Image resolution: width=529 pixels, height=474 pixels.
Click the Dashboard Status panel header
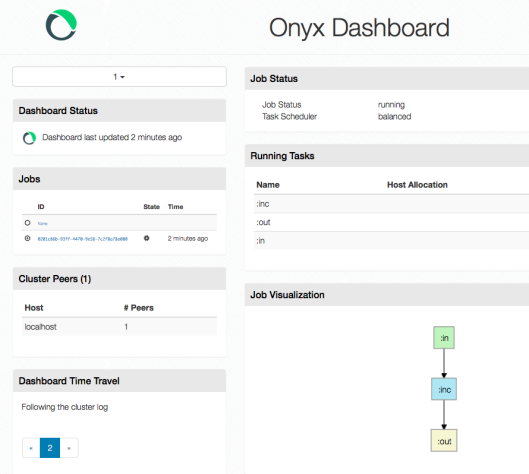coord(119,111)
